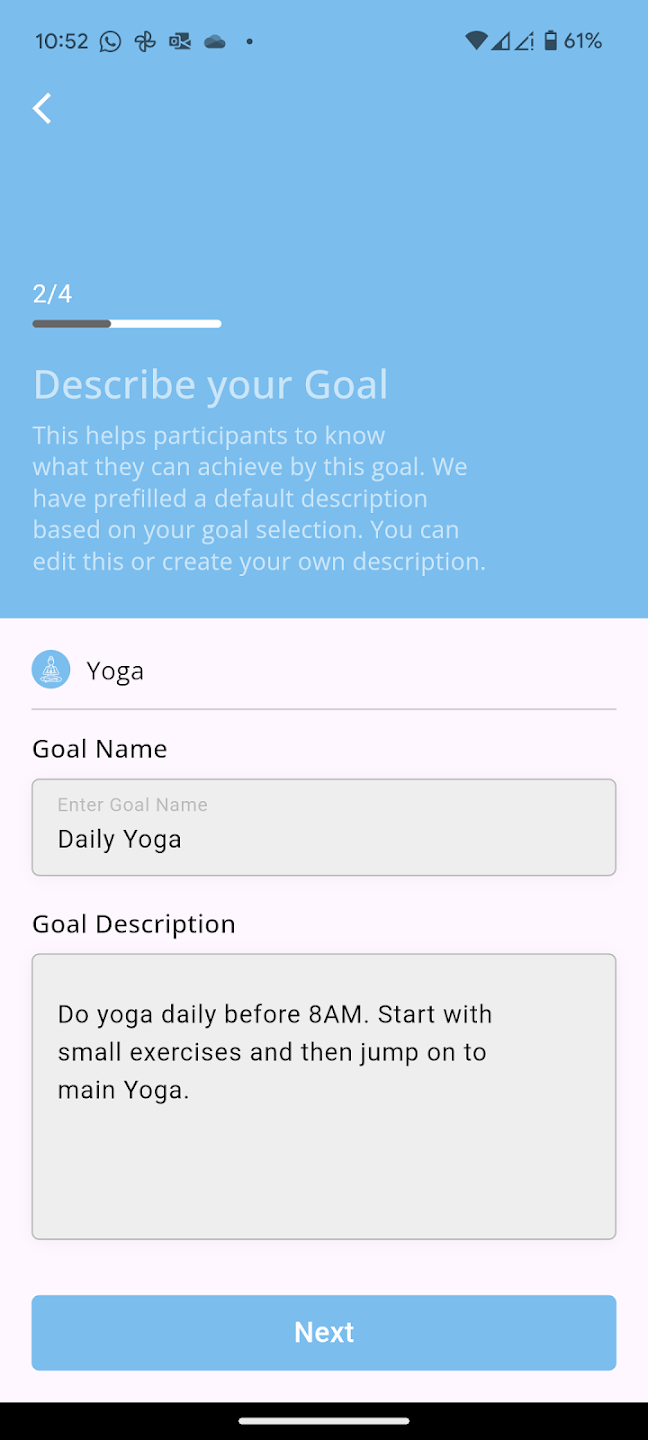Tap the Yoga label next to the avatar

115,670
